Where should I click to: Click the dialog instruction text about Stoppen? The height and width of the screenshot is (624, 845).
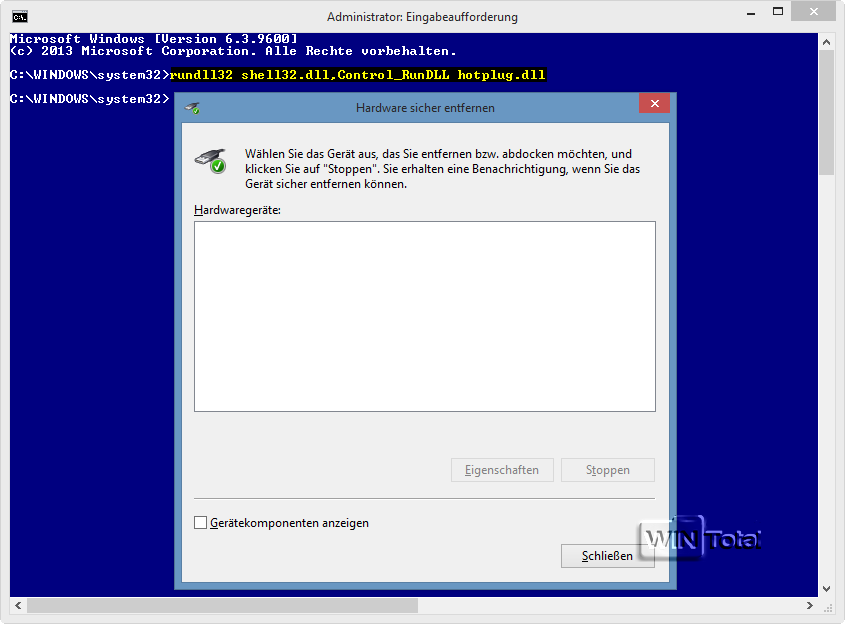pos(442,169)
